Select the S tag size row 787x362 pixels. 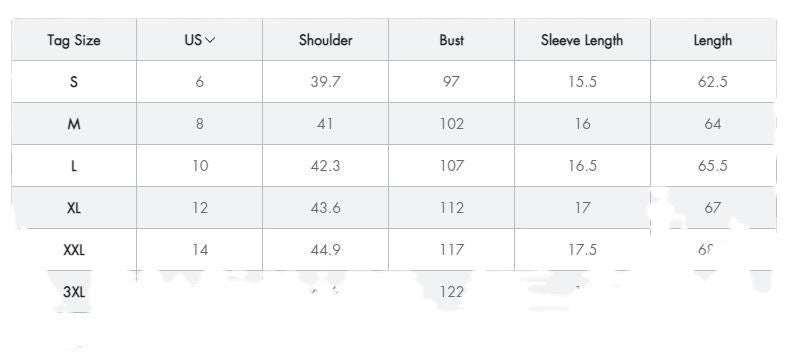(394, 82)
